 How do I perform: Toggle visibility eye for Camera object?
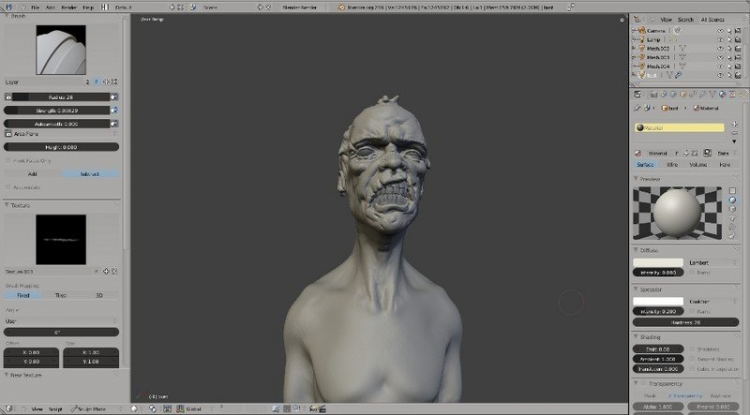720,31
